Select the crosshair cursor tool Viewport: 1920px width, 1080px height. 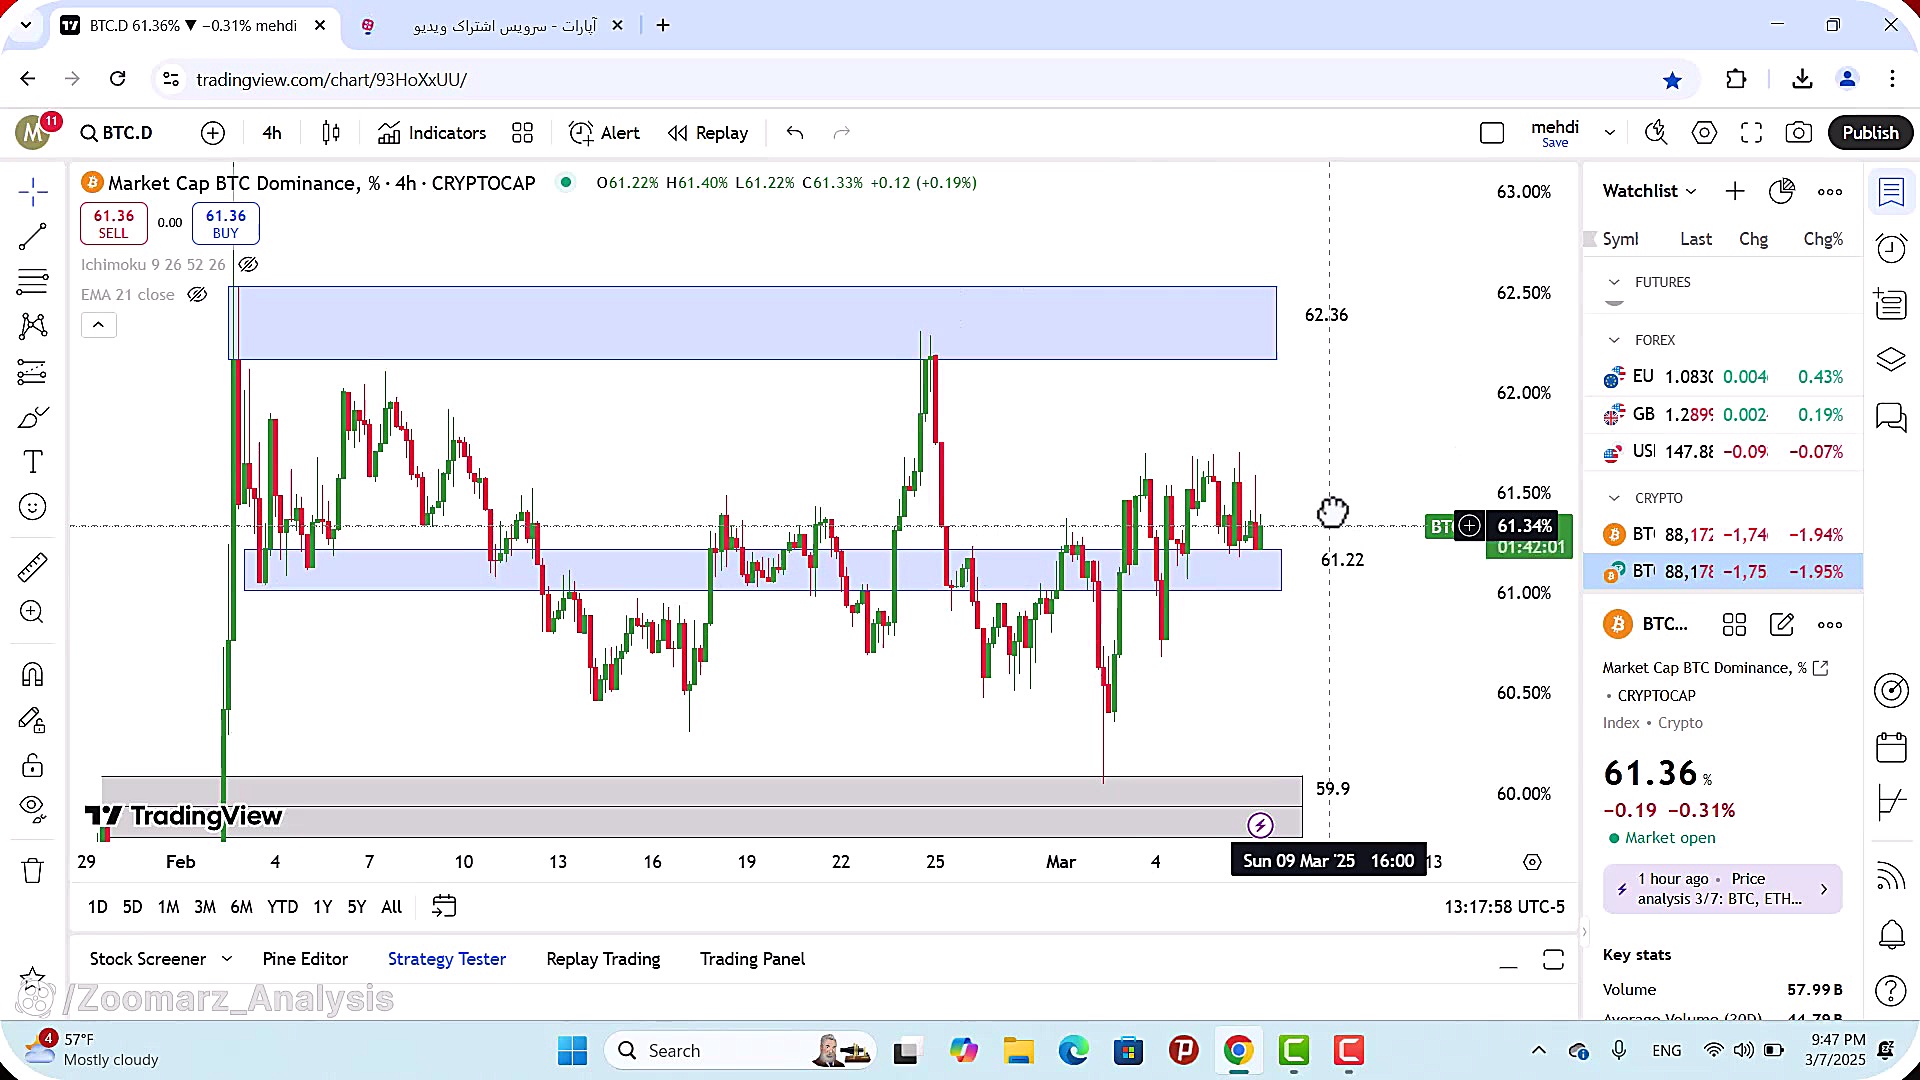pos(33,191)
